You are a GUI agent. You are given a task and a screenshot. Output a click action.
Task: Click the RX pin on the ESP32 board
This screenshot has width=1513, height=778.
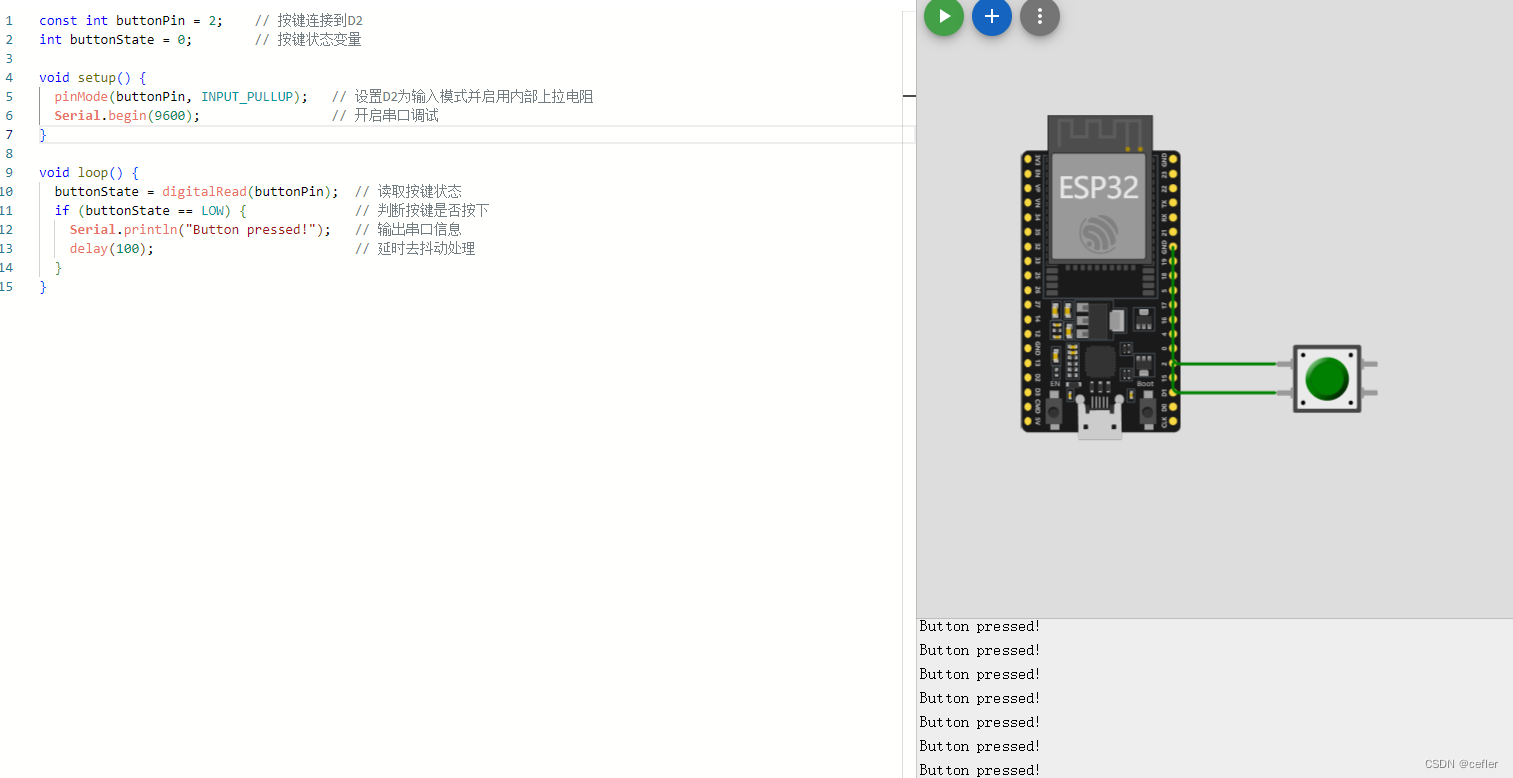click(1173, 217)
